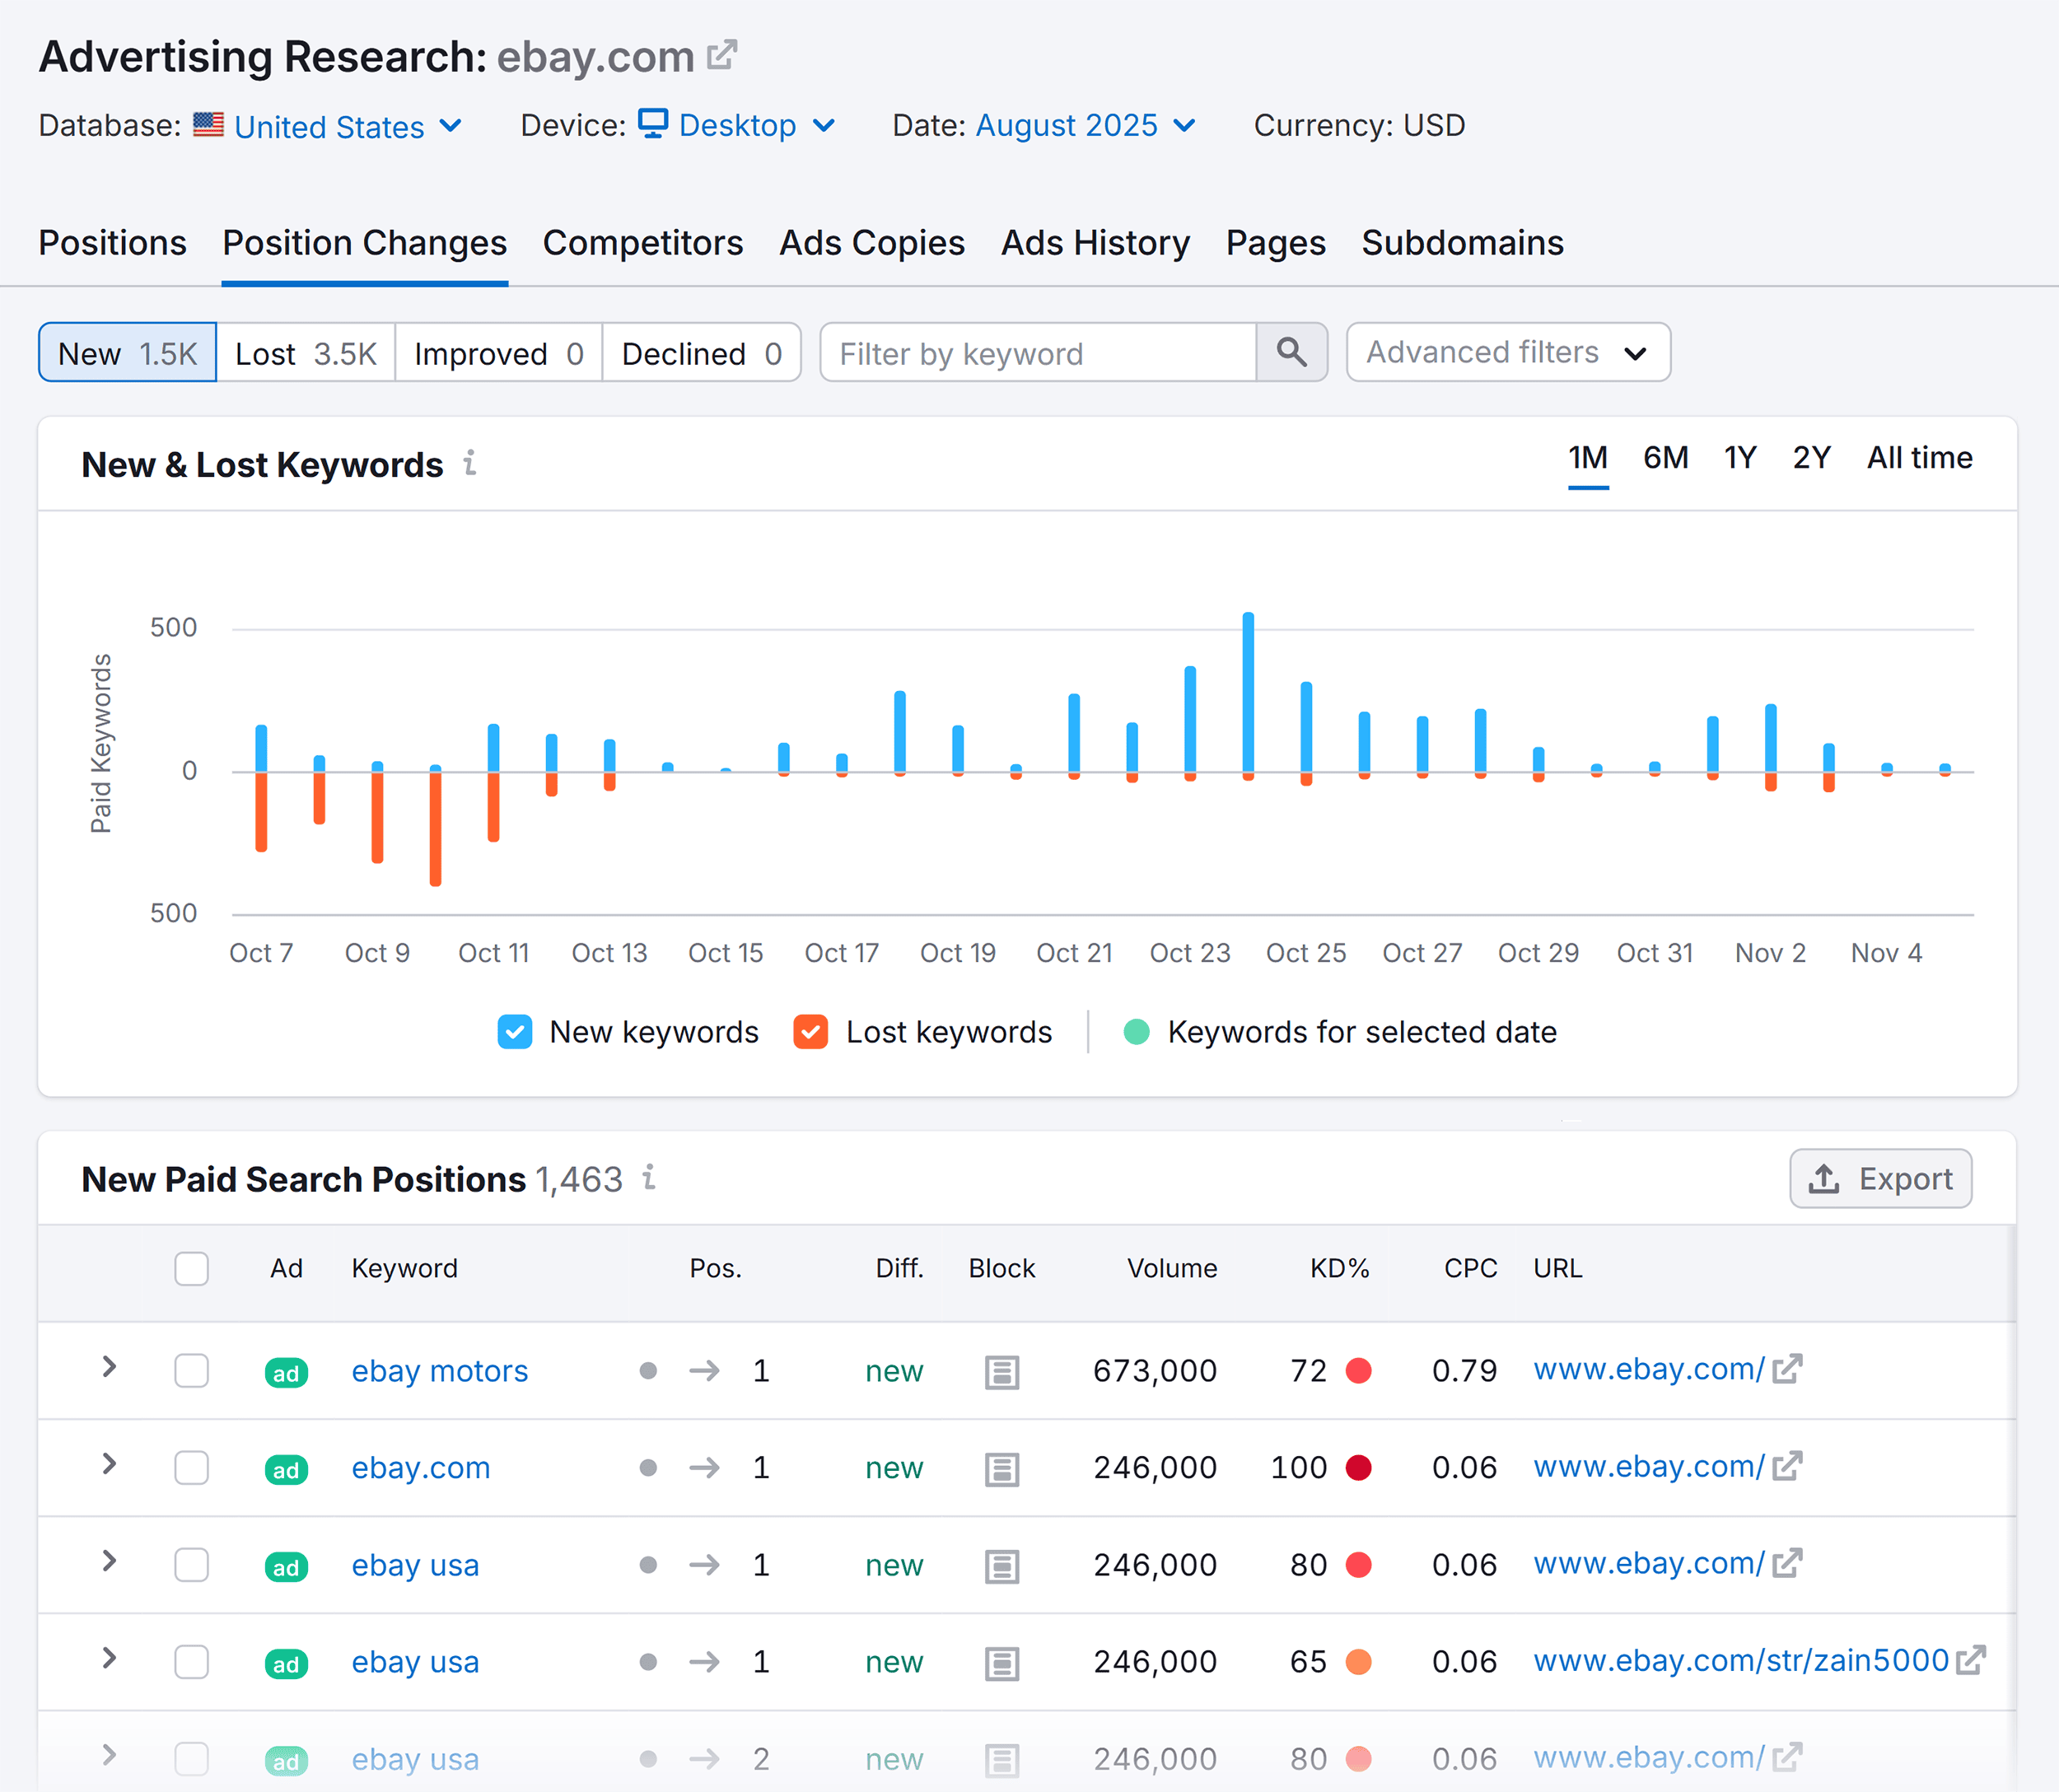Image resolution: width=2059 pixels, height=1792 pixels.
Task: Uncheck the Lost keywords legend checkbox
Action: point(811,1031)
